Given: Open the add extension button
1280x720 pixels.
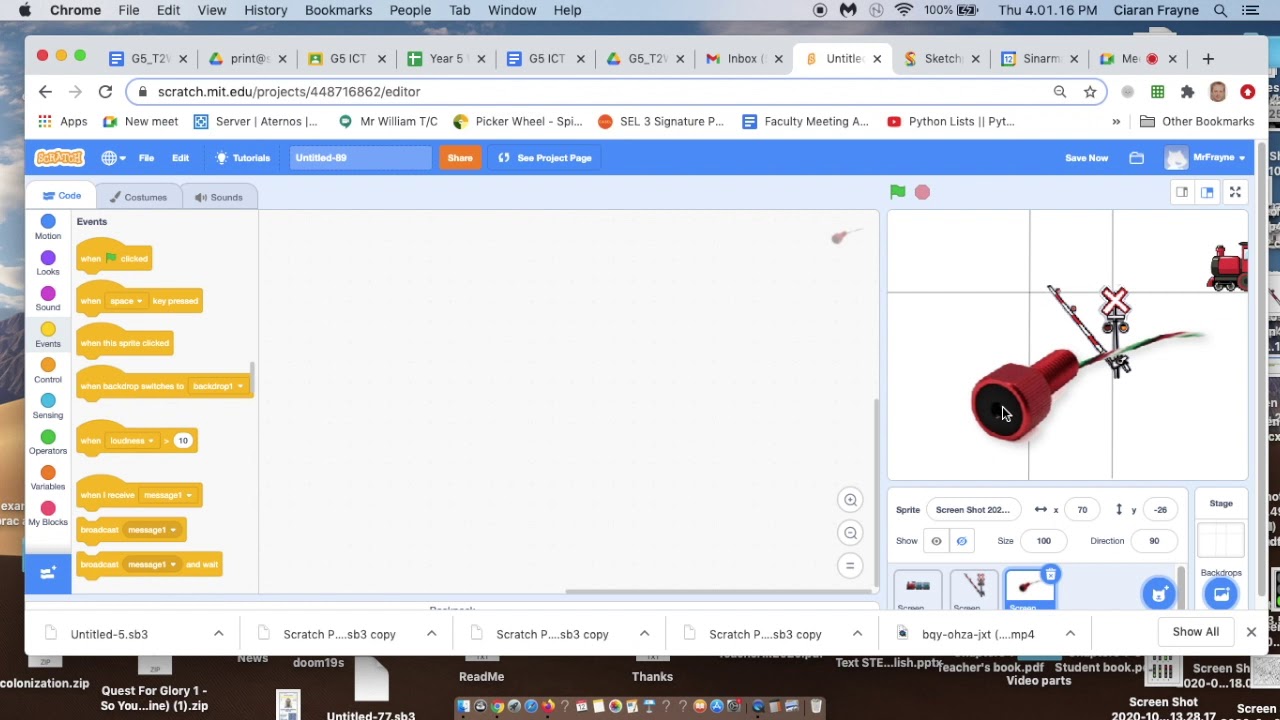Looking at the screenshot, I should (x=47, y=573).
